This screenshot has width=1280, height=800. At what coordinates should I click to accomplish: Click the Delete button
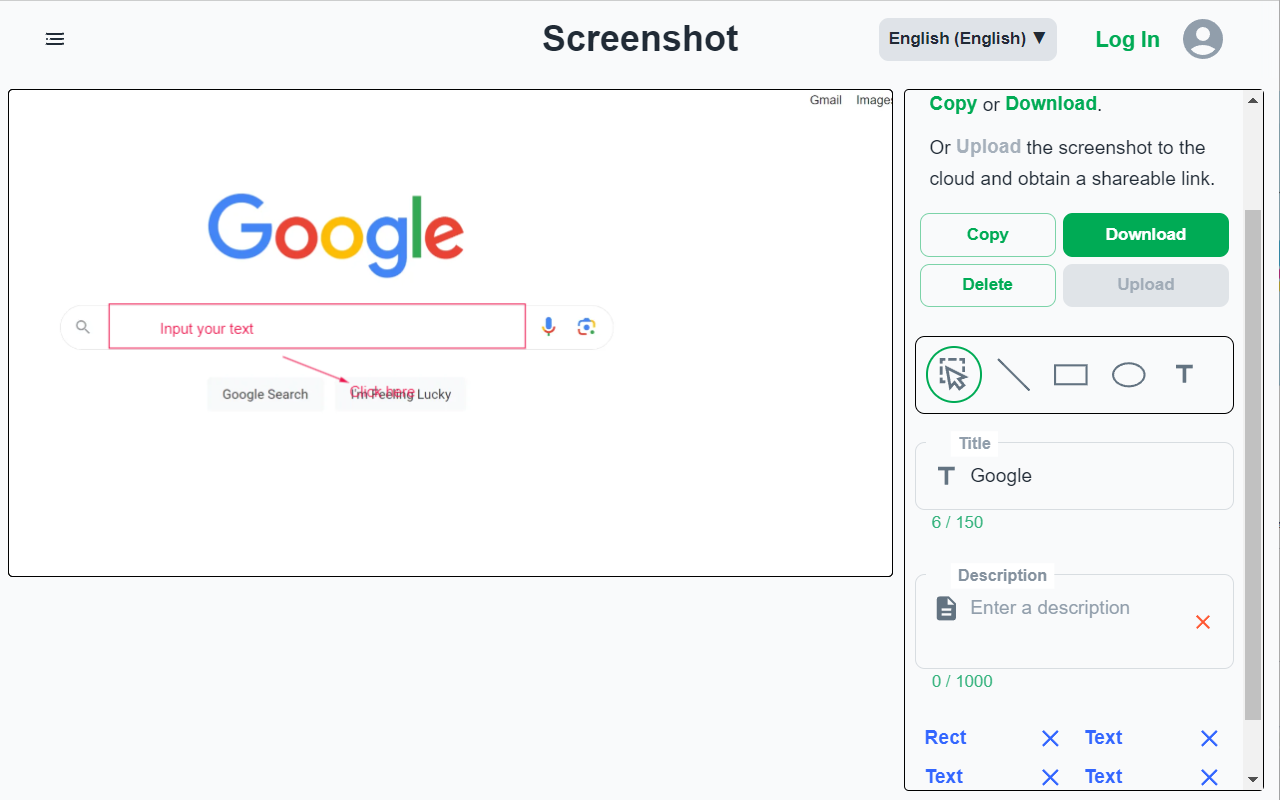(987, 285)
